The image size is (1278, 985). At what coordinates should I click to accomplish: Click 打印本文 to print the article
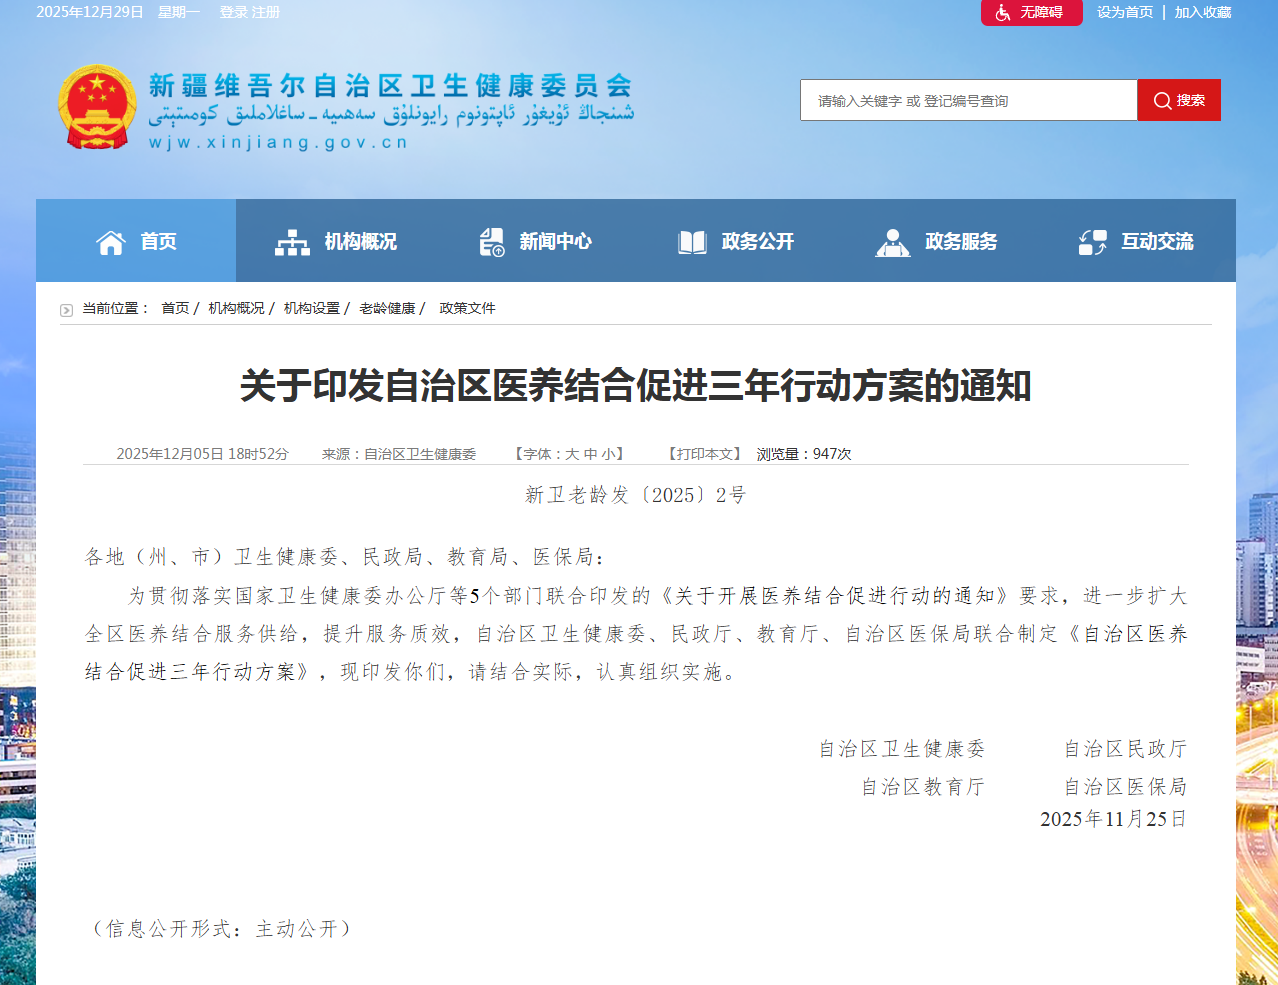(705, 454)
